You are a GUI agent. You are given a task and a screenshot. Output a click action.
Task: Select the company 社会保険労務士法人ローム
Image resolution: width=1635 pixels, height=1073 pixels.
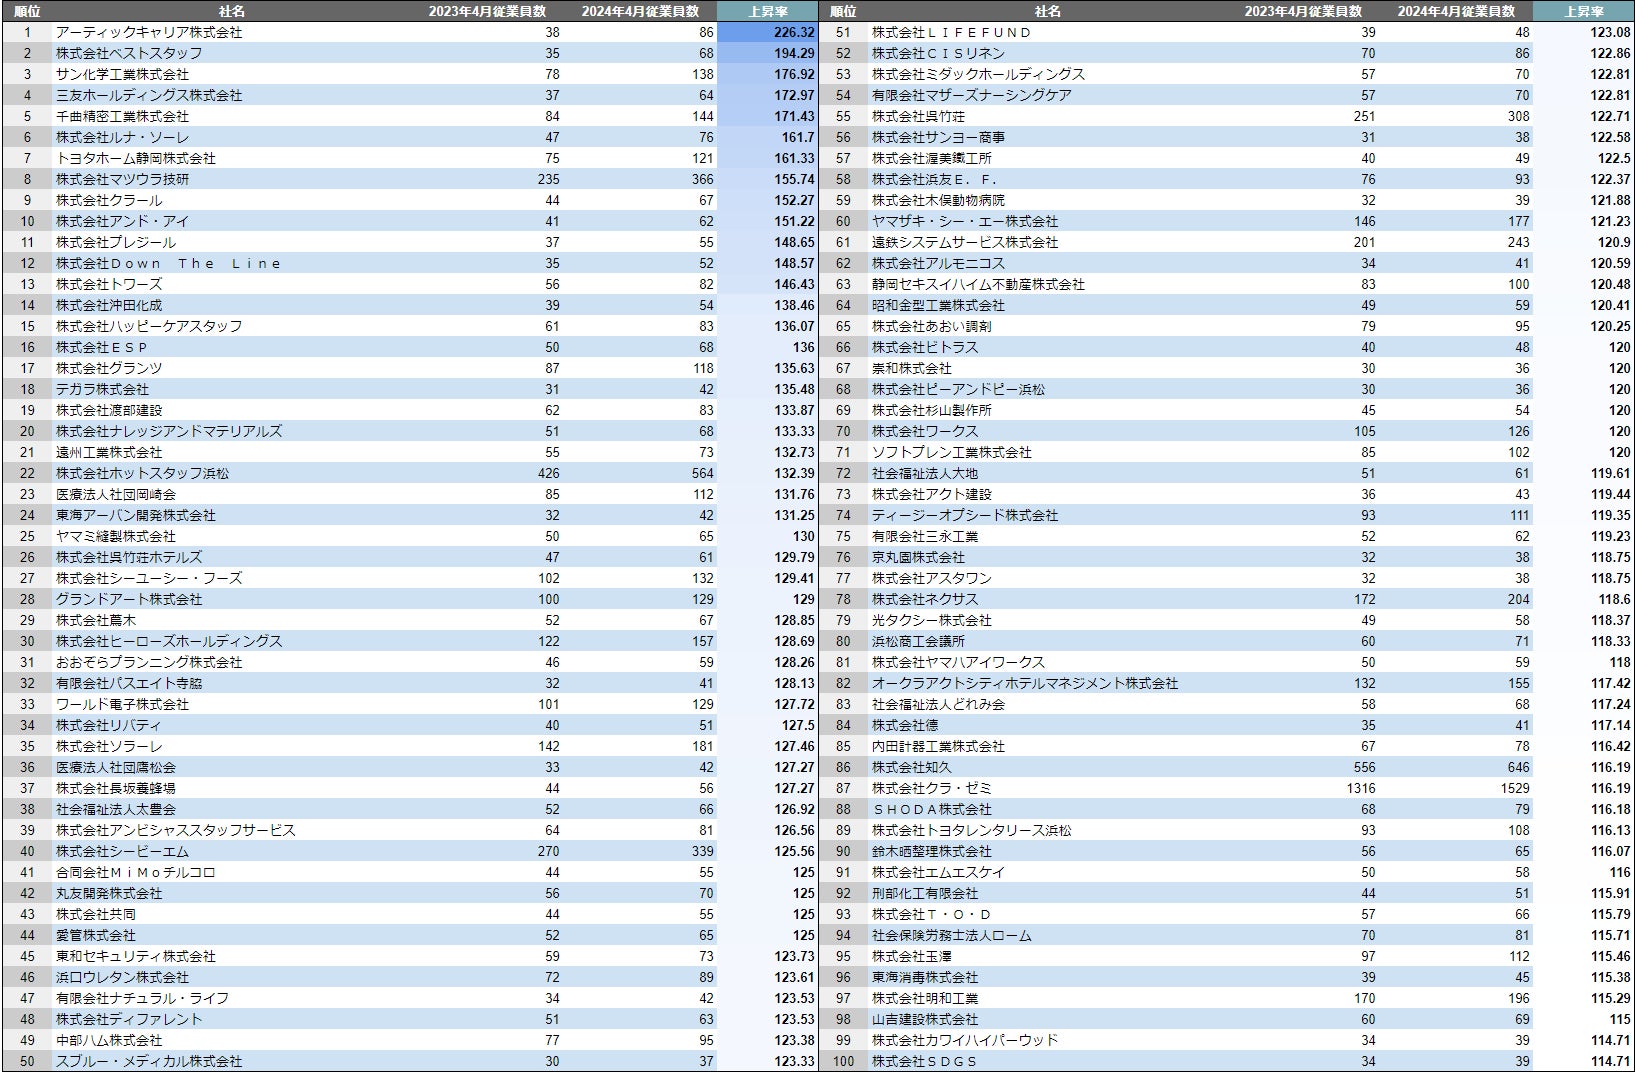pos(952,935)
